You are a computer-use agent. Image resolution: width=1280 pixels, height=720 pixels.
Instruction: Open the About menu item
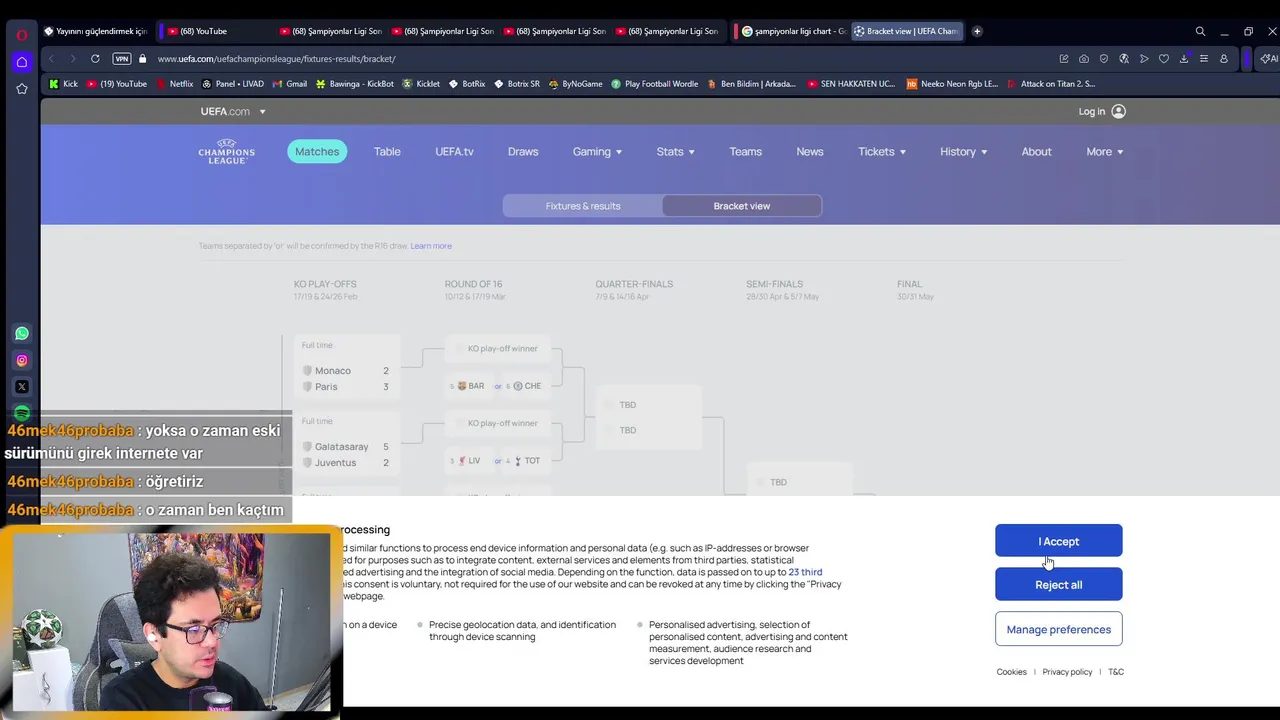click(1036, 151)
